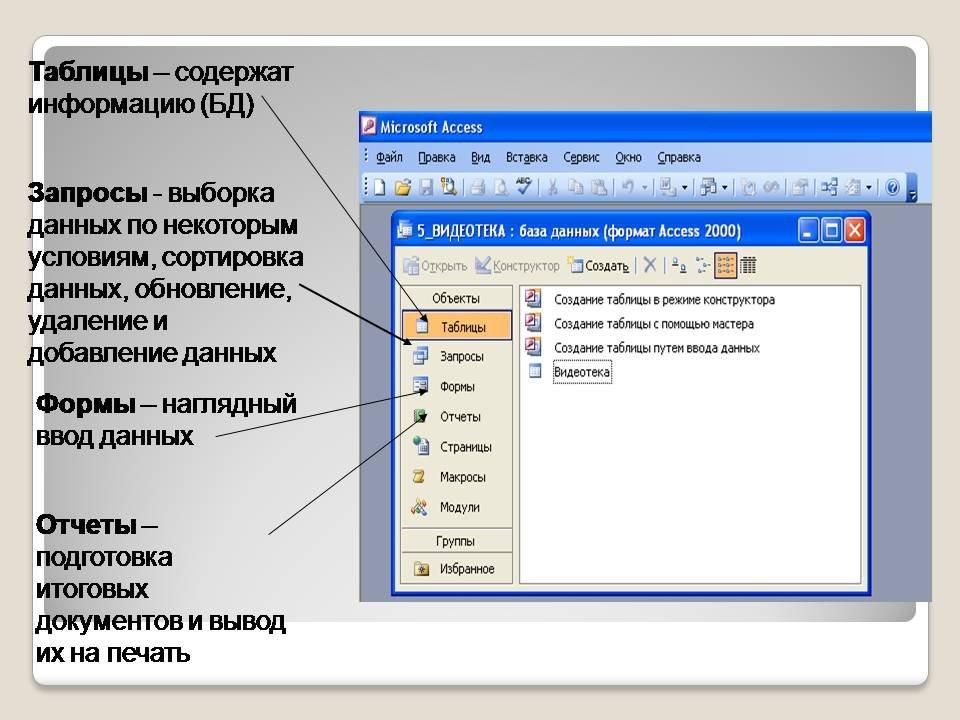Open the Формы objects section
Image resolution: width=960 pixels, height=720 pixels.
point(457,386)
